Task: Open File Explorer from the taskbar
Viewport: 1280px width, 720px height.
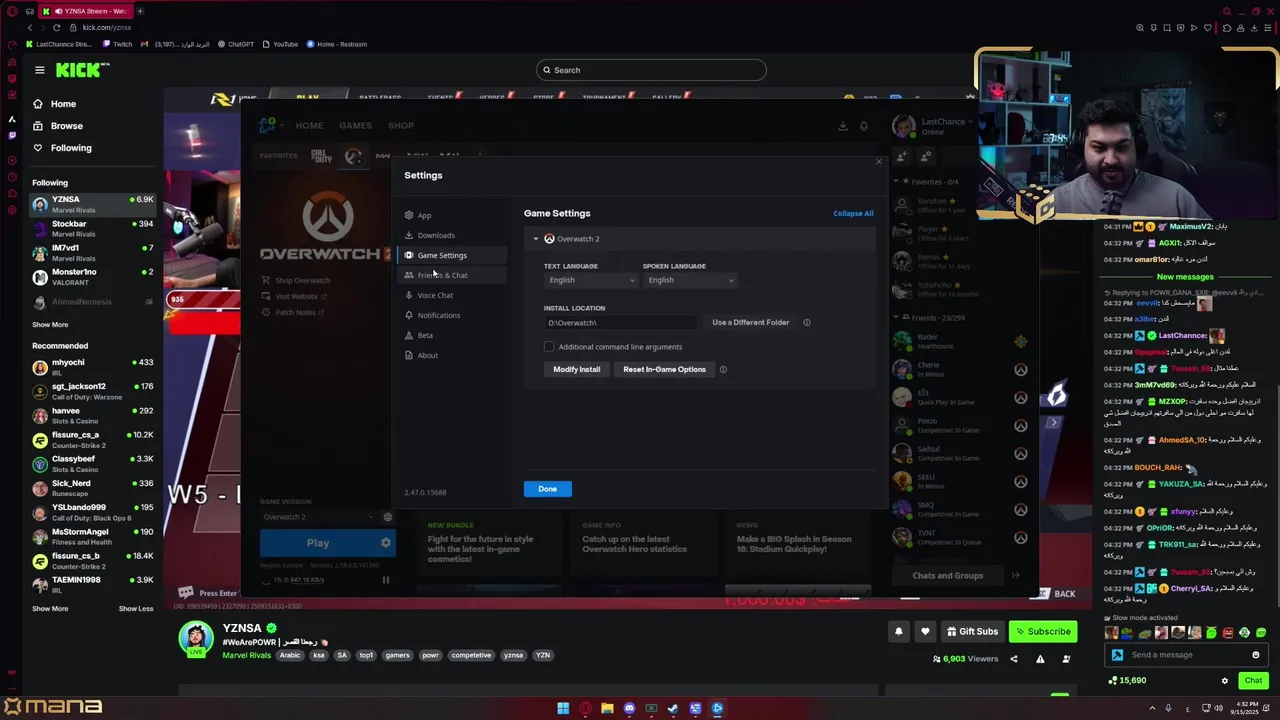Action: tap(607, 709)
